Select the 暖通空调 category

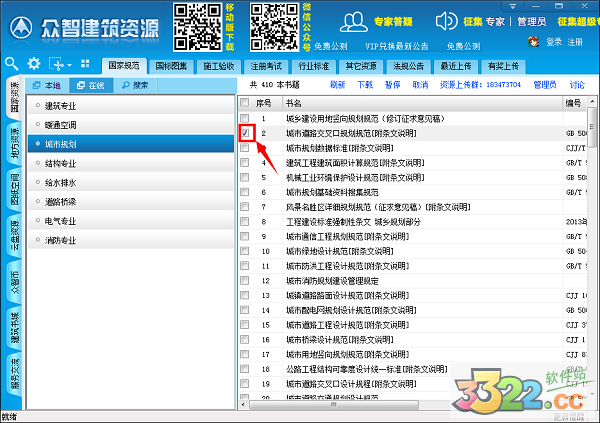click(x=131, y=125)
